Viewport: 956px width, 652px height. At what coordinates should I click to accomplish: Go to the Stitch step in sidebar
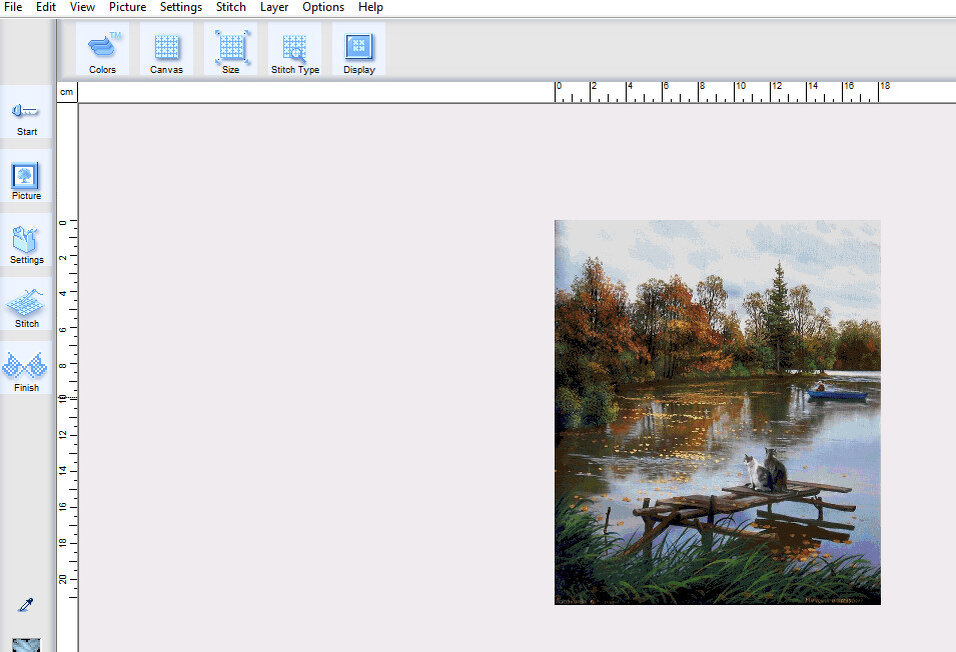click(x=26, y=305)
